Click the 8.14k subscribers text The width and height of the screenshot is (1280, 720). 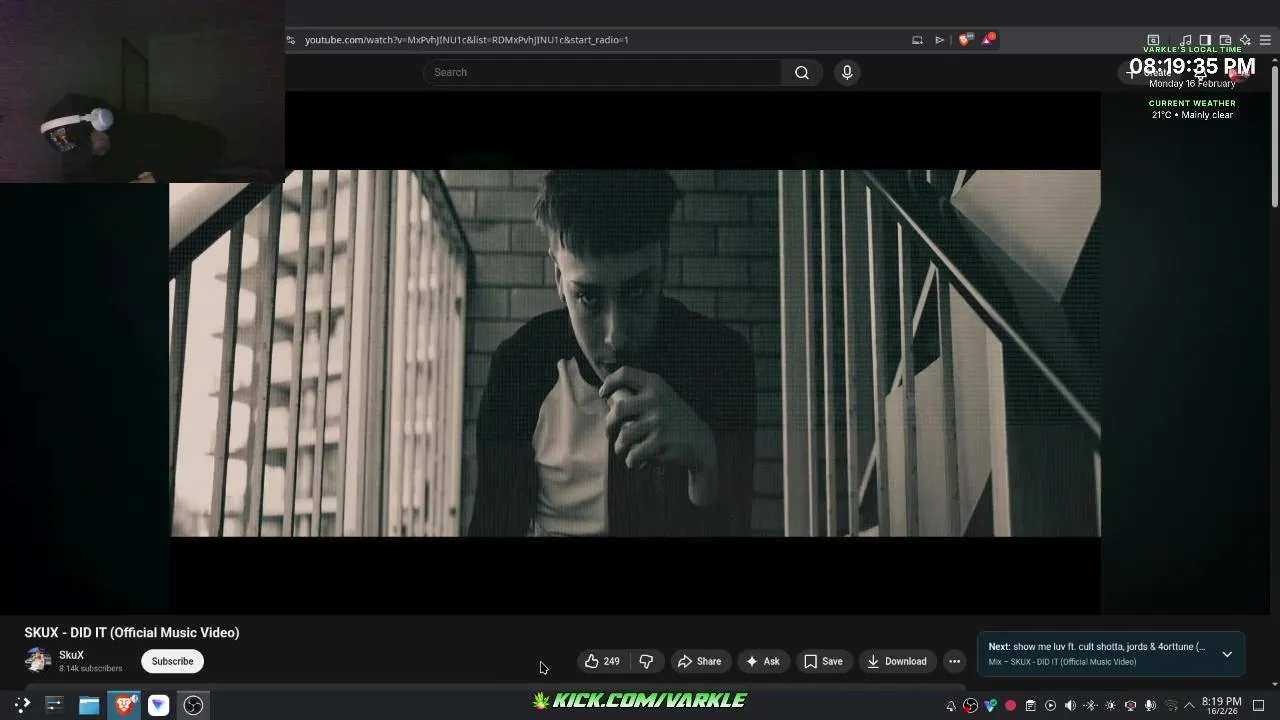[90, 669]
